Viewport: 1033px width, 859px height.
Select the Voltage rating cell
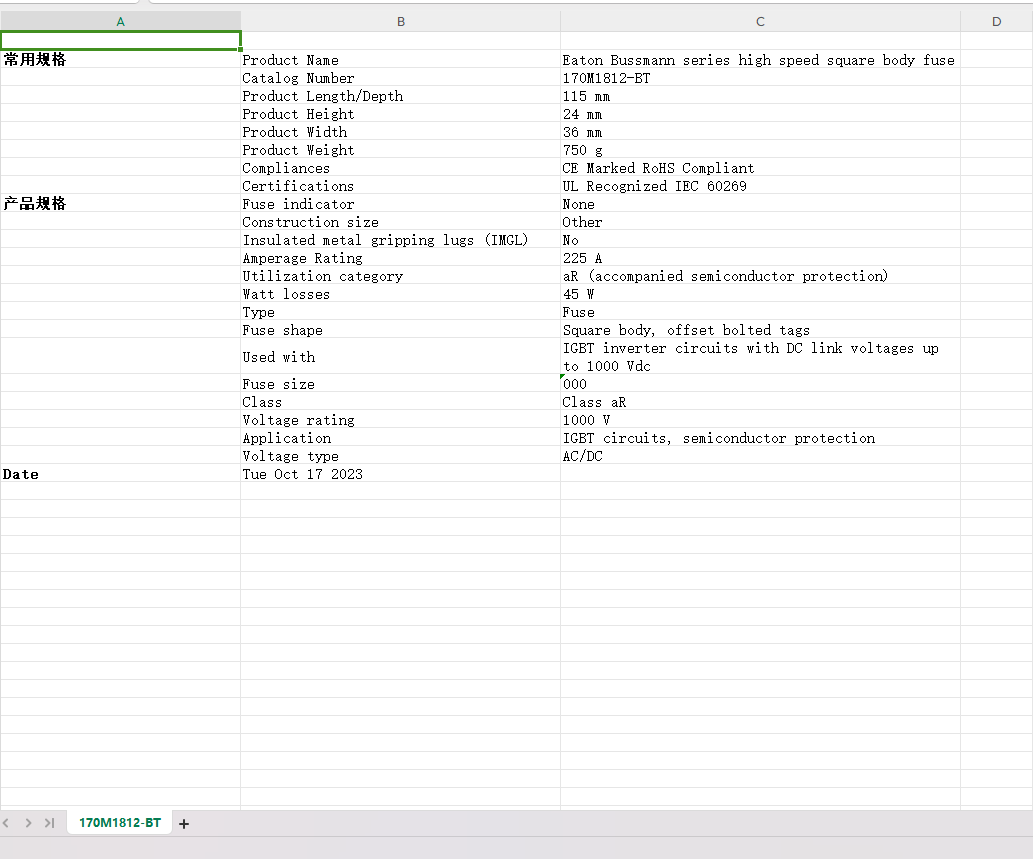[x=401, y=420]
